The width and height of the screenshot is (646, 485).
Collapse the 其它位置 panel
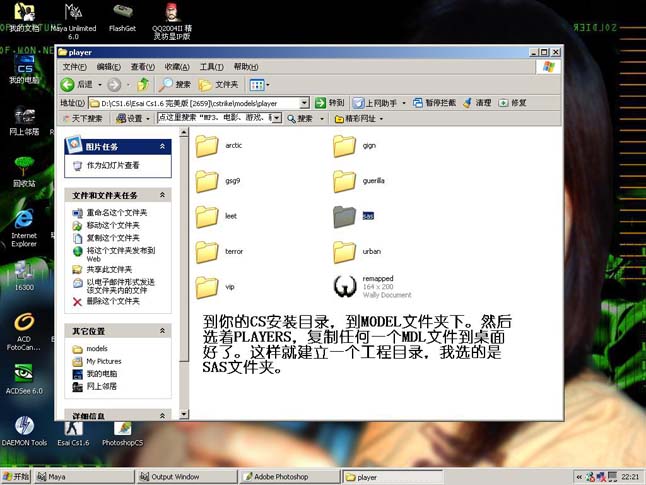(162, 331)
